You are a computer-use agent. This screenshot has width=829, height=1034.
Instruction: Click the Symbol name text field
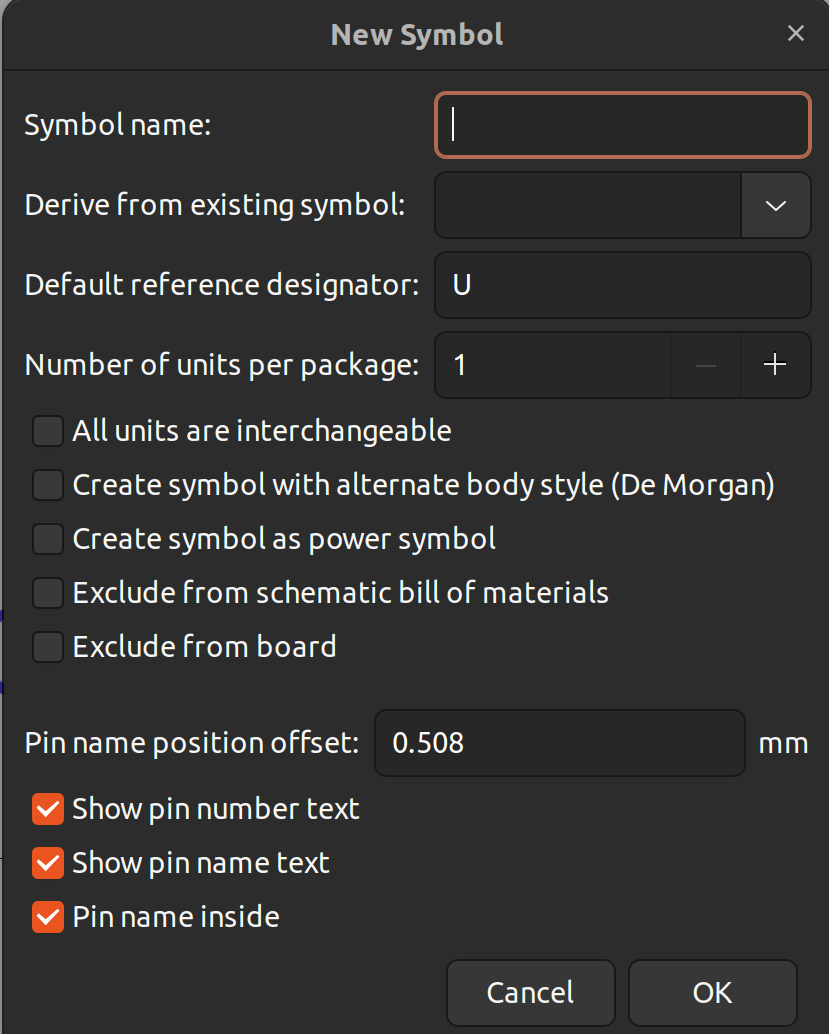[623, 125]
